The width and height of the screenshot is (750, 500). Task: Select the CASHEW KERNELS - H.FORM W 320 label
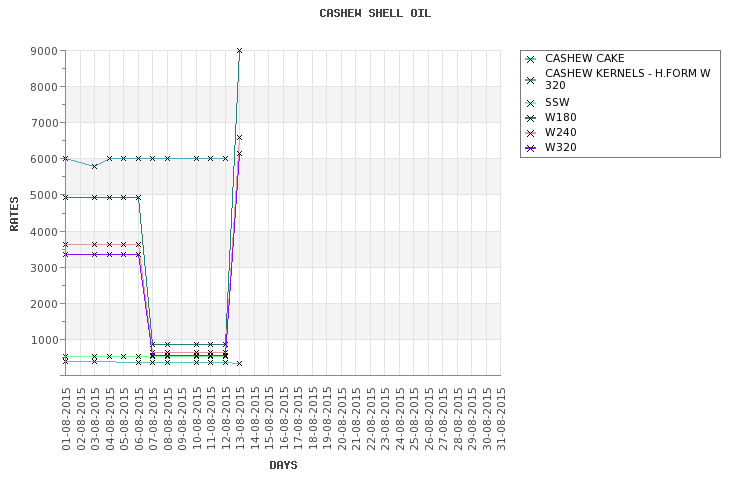(628, 79)
